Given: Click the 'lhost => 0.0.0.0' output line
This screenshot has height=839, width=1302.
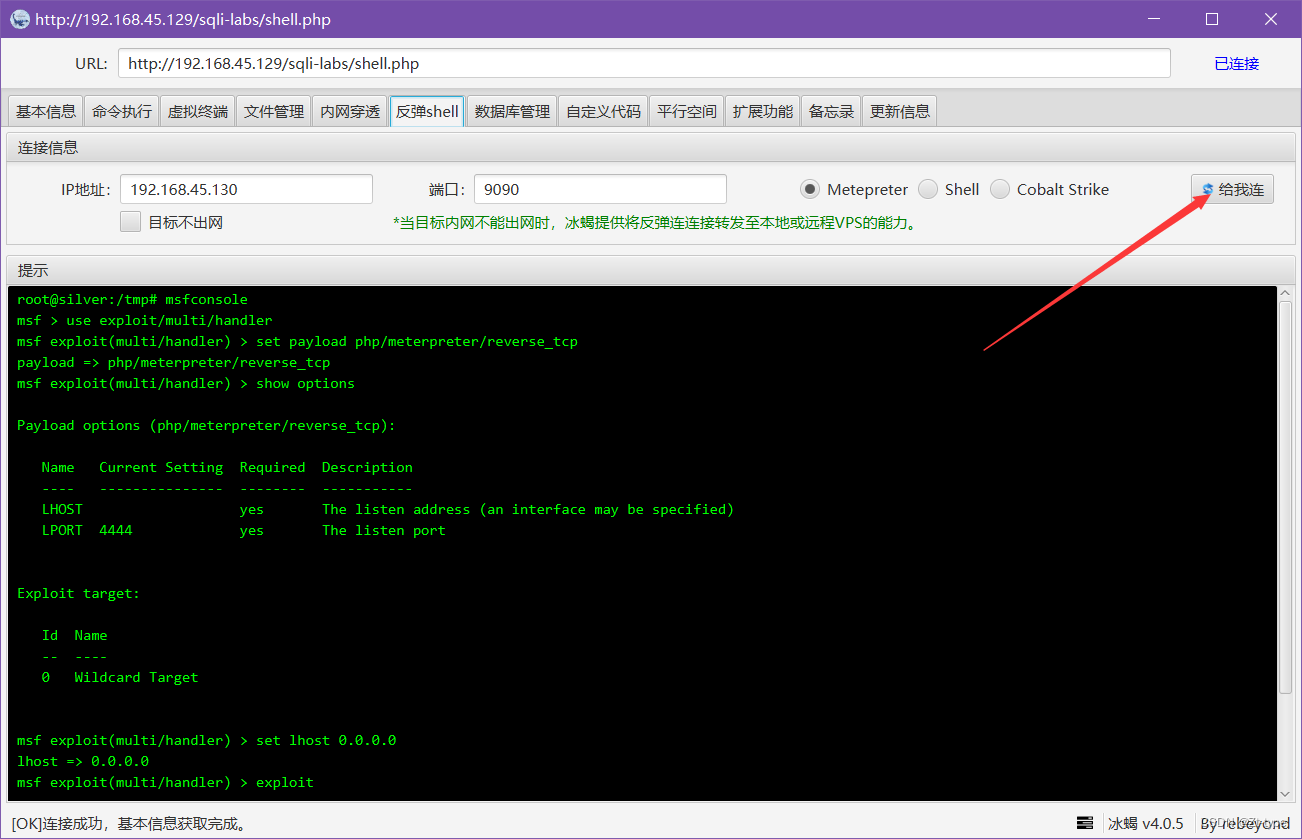Looking at the screenshot, I should (x=83, y=761).
